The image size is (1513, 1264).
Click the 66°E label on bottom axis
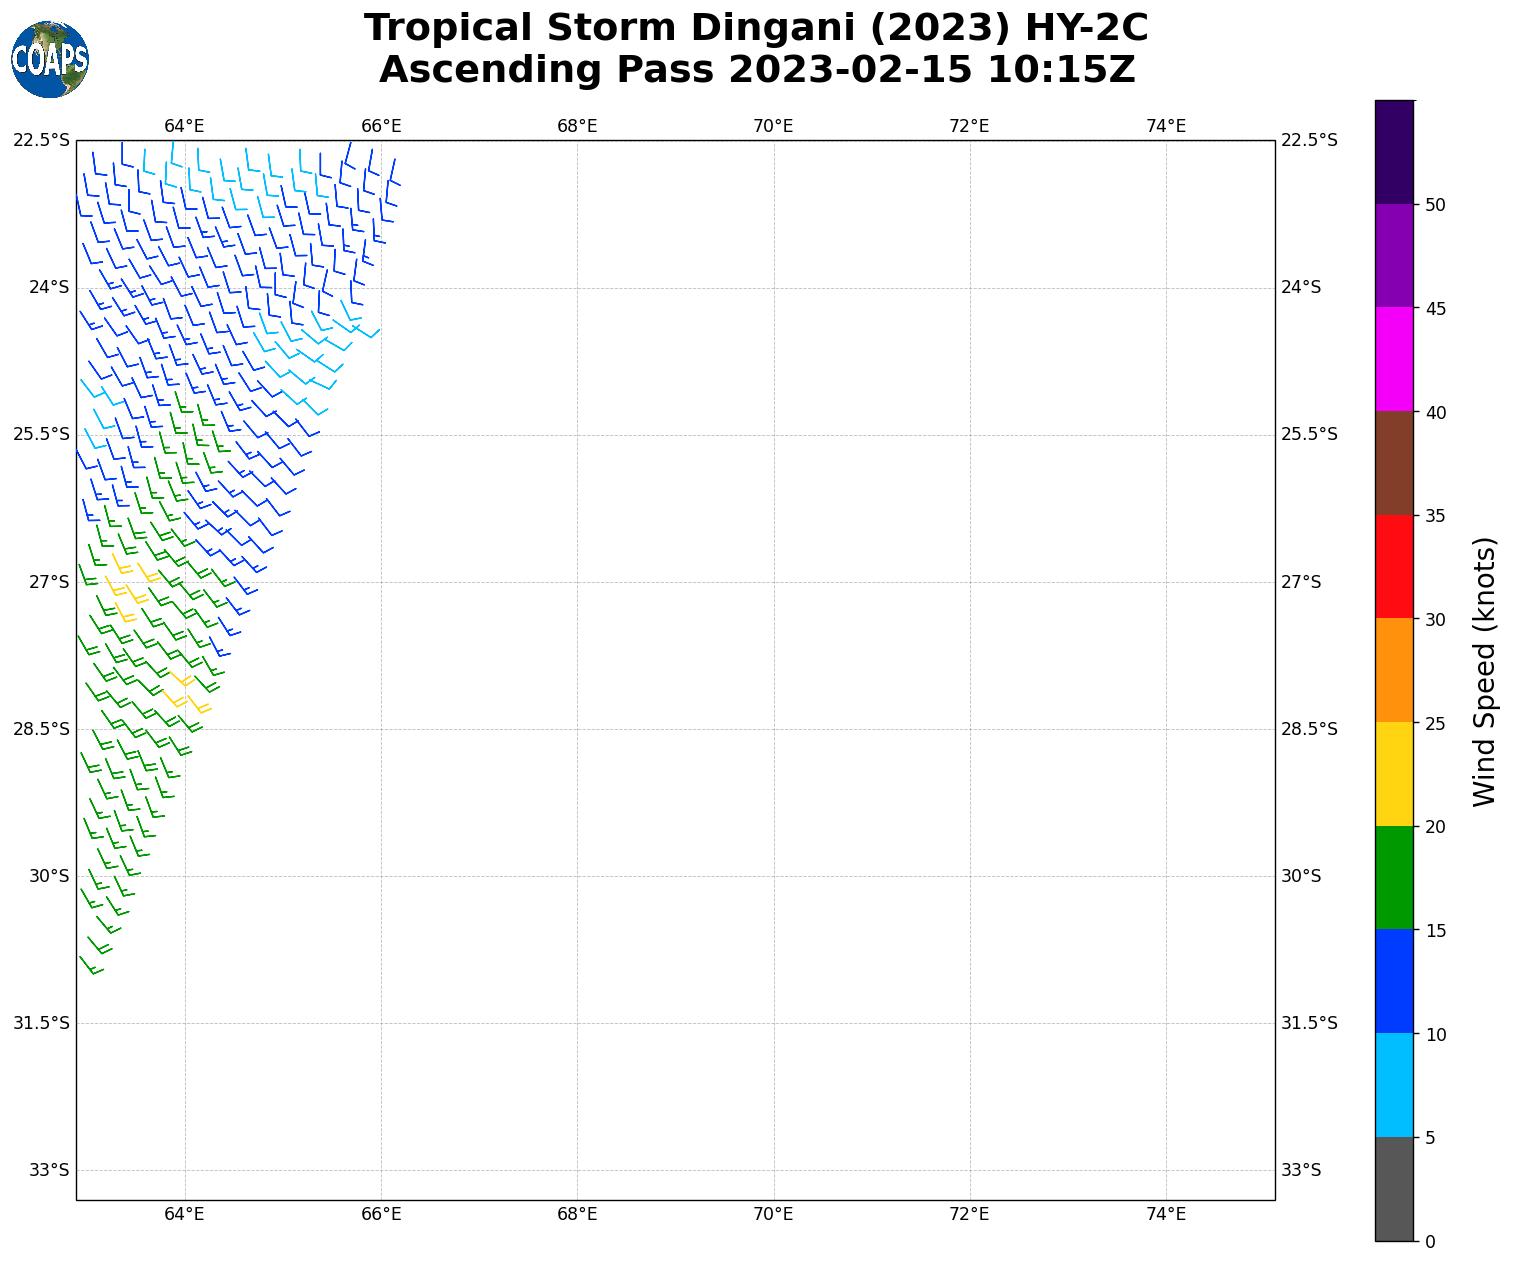point(381,1215)
